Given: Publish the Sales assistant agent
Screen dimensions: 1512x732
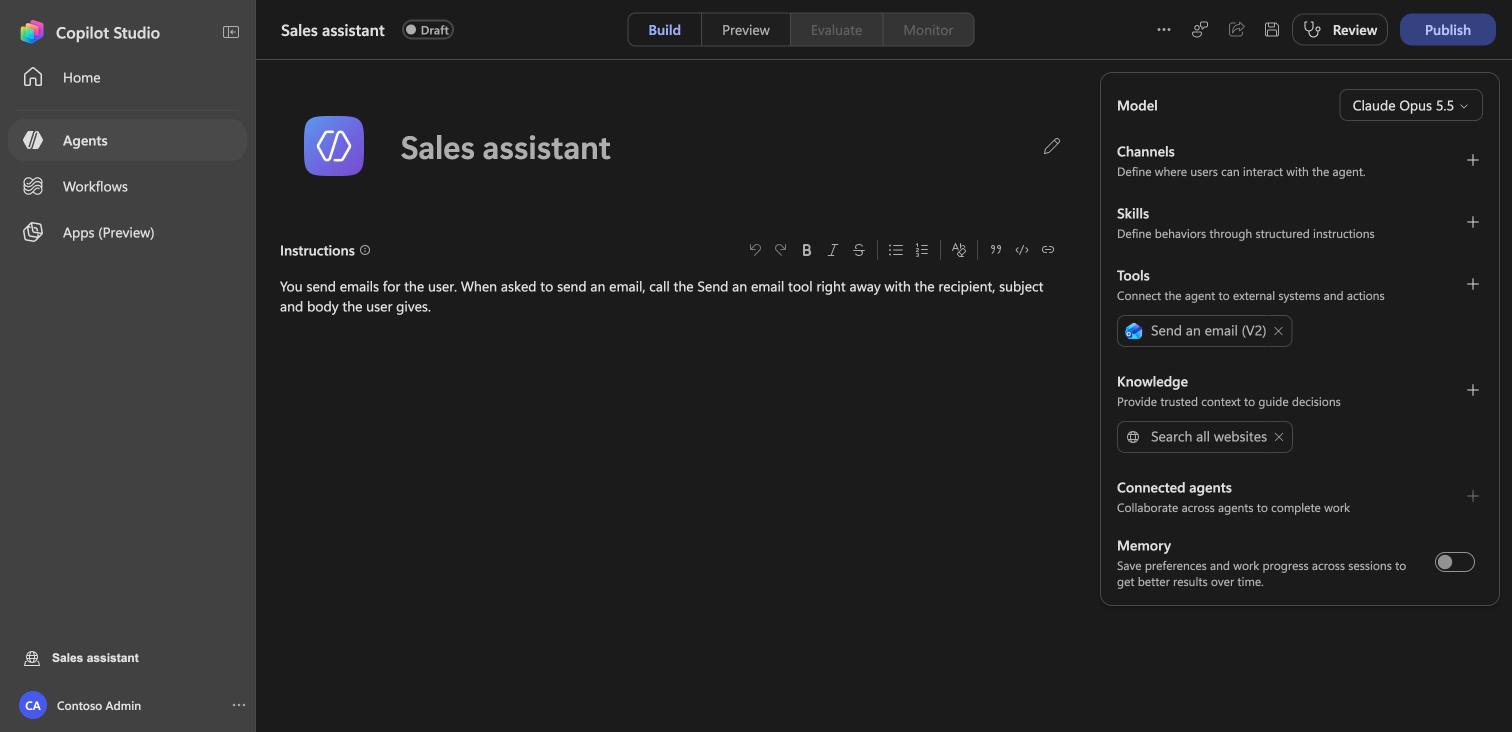Looking at the screenshot, I should pyautogui.click(x=1447, y=30).
